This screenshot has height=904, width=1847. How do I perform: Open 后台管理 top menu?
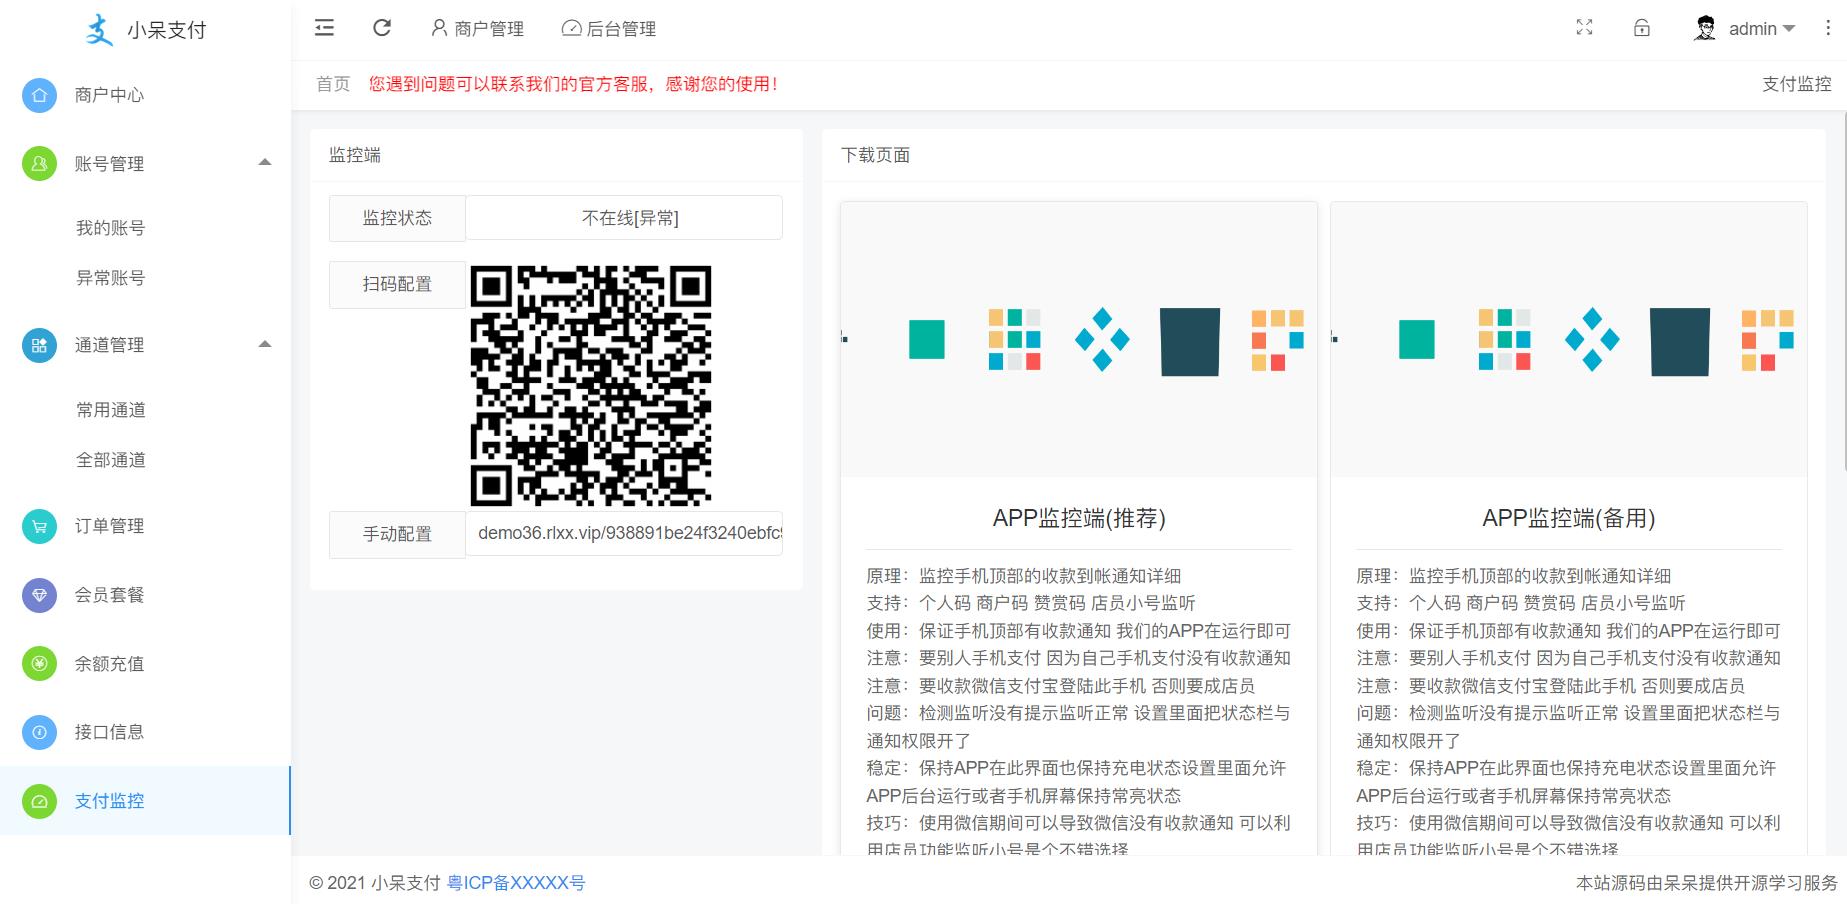point(609,29)
